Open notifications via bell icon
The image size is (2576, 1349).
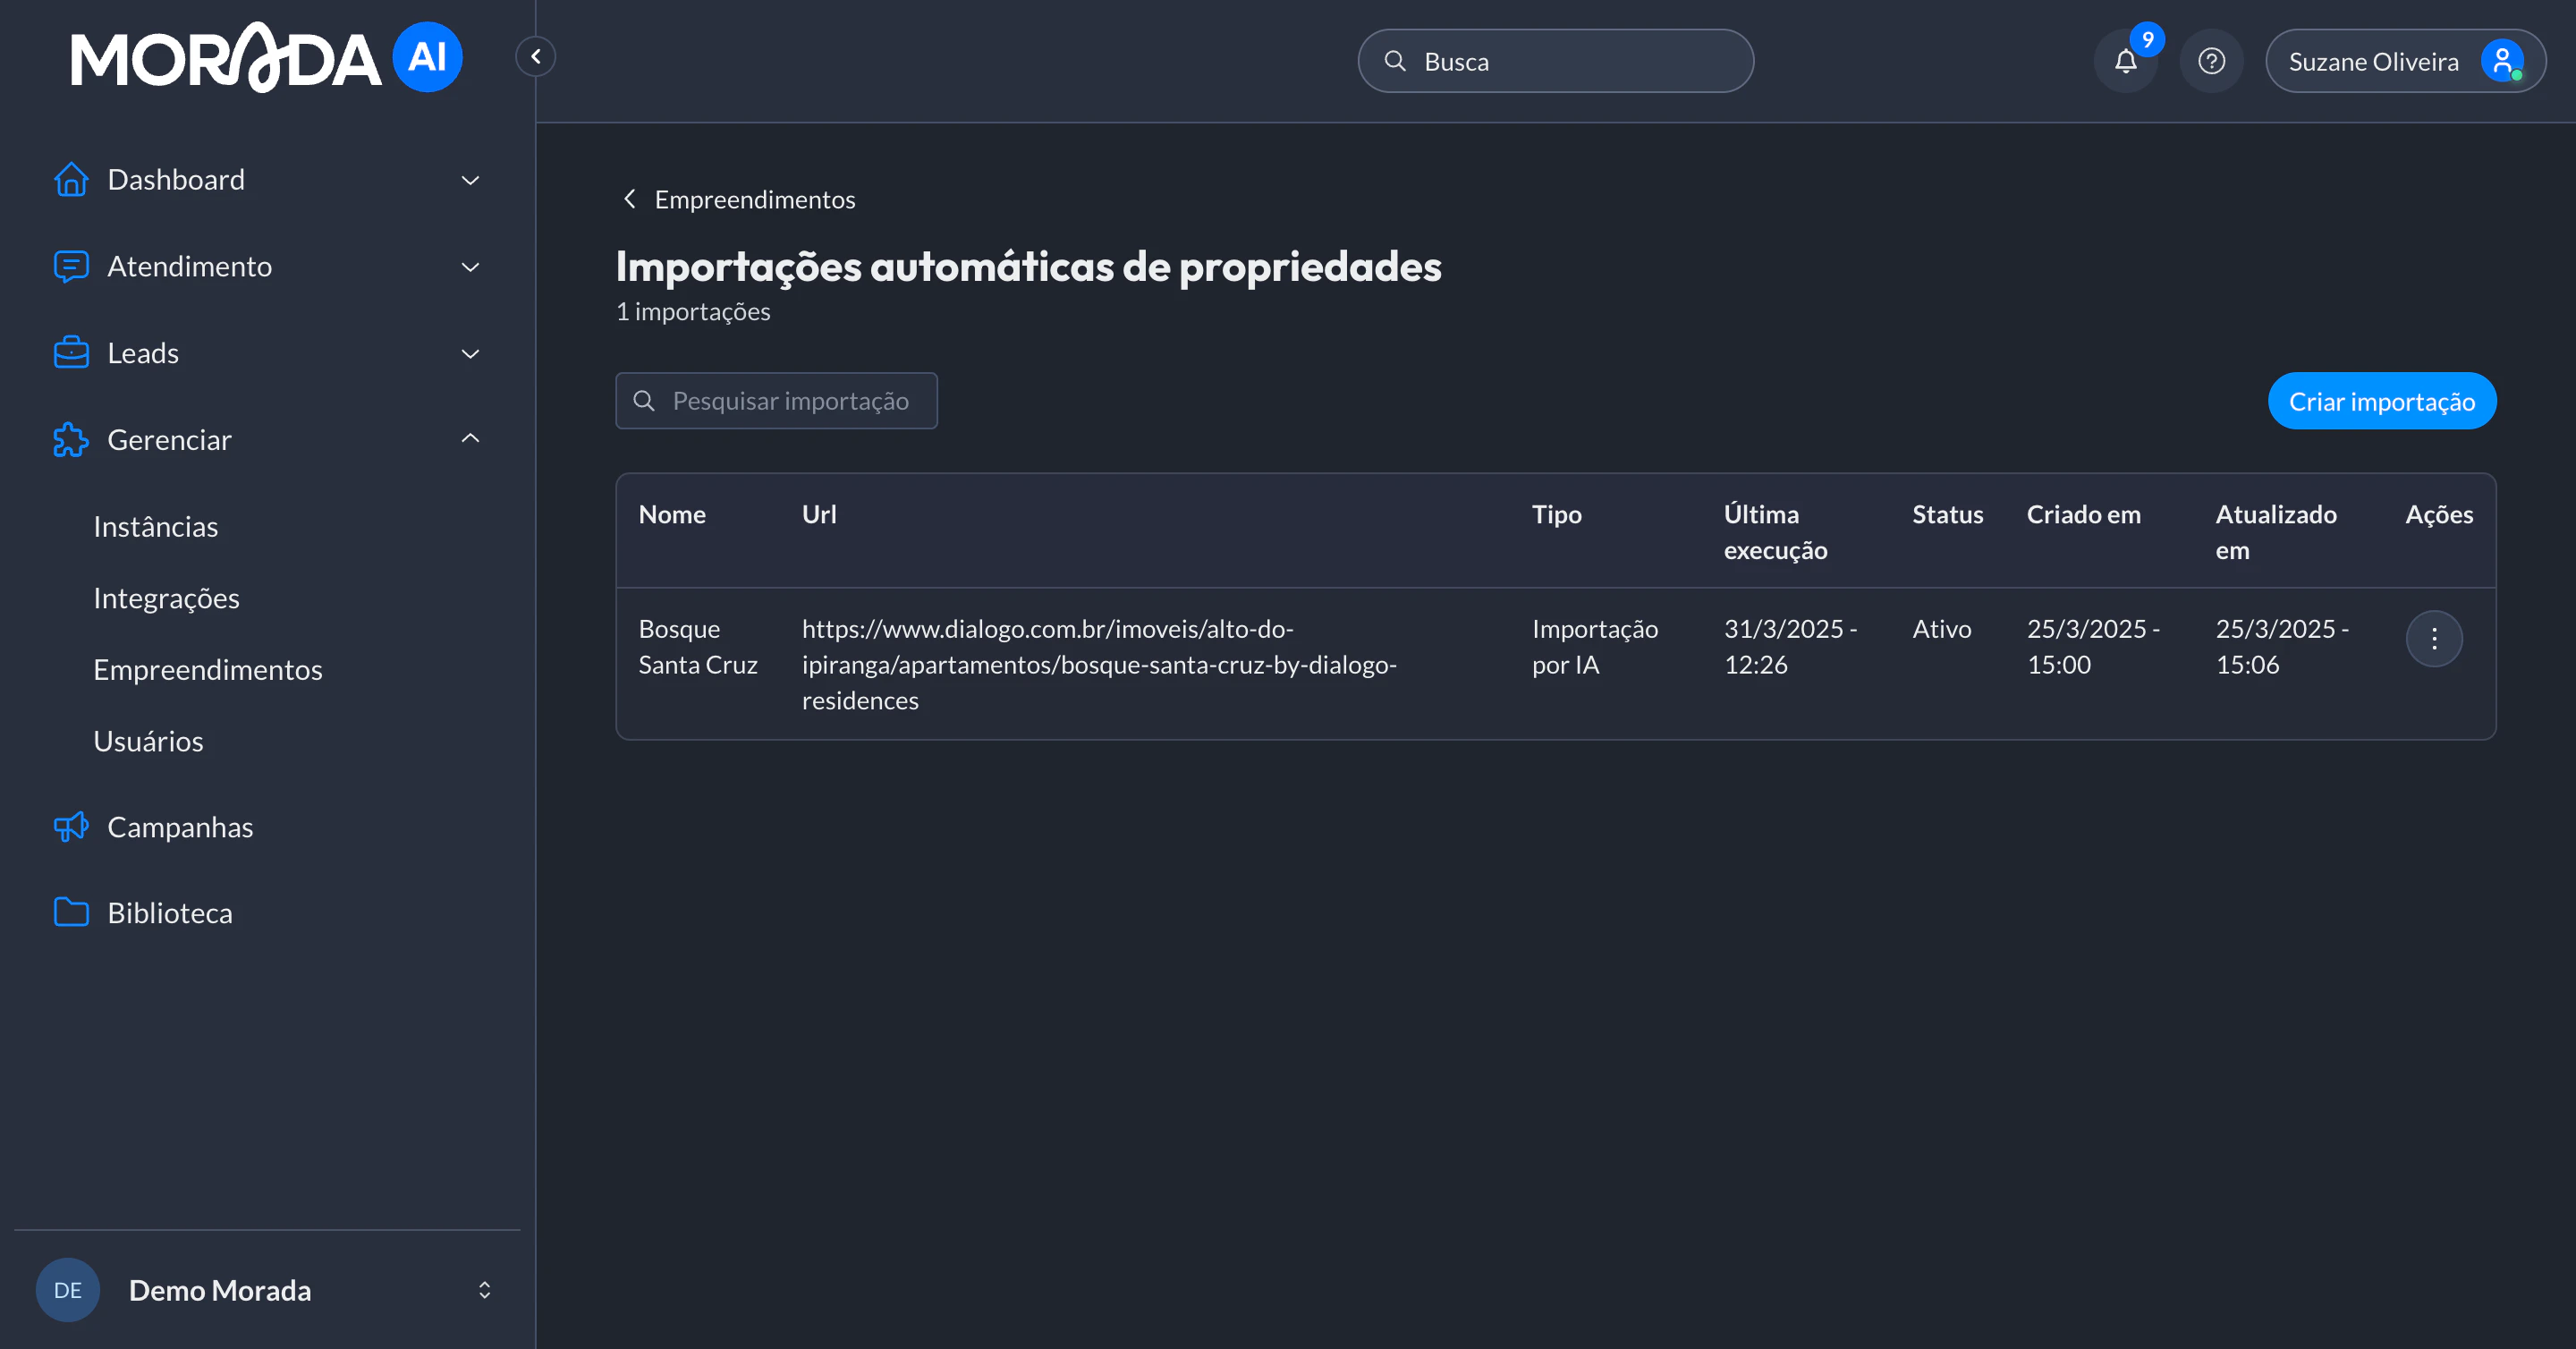pos(2126,61)
